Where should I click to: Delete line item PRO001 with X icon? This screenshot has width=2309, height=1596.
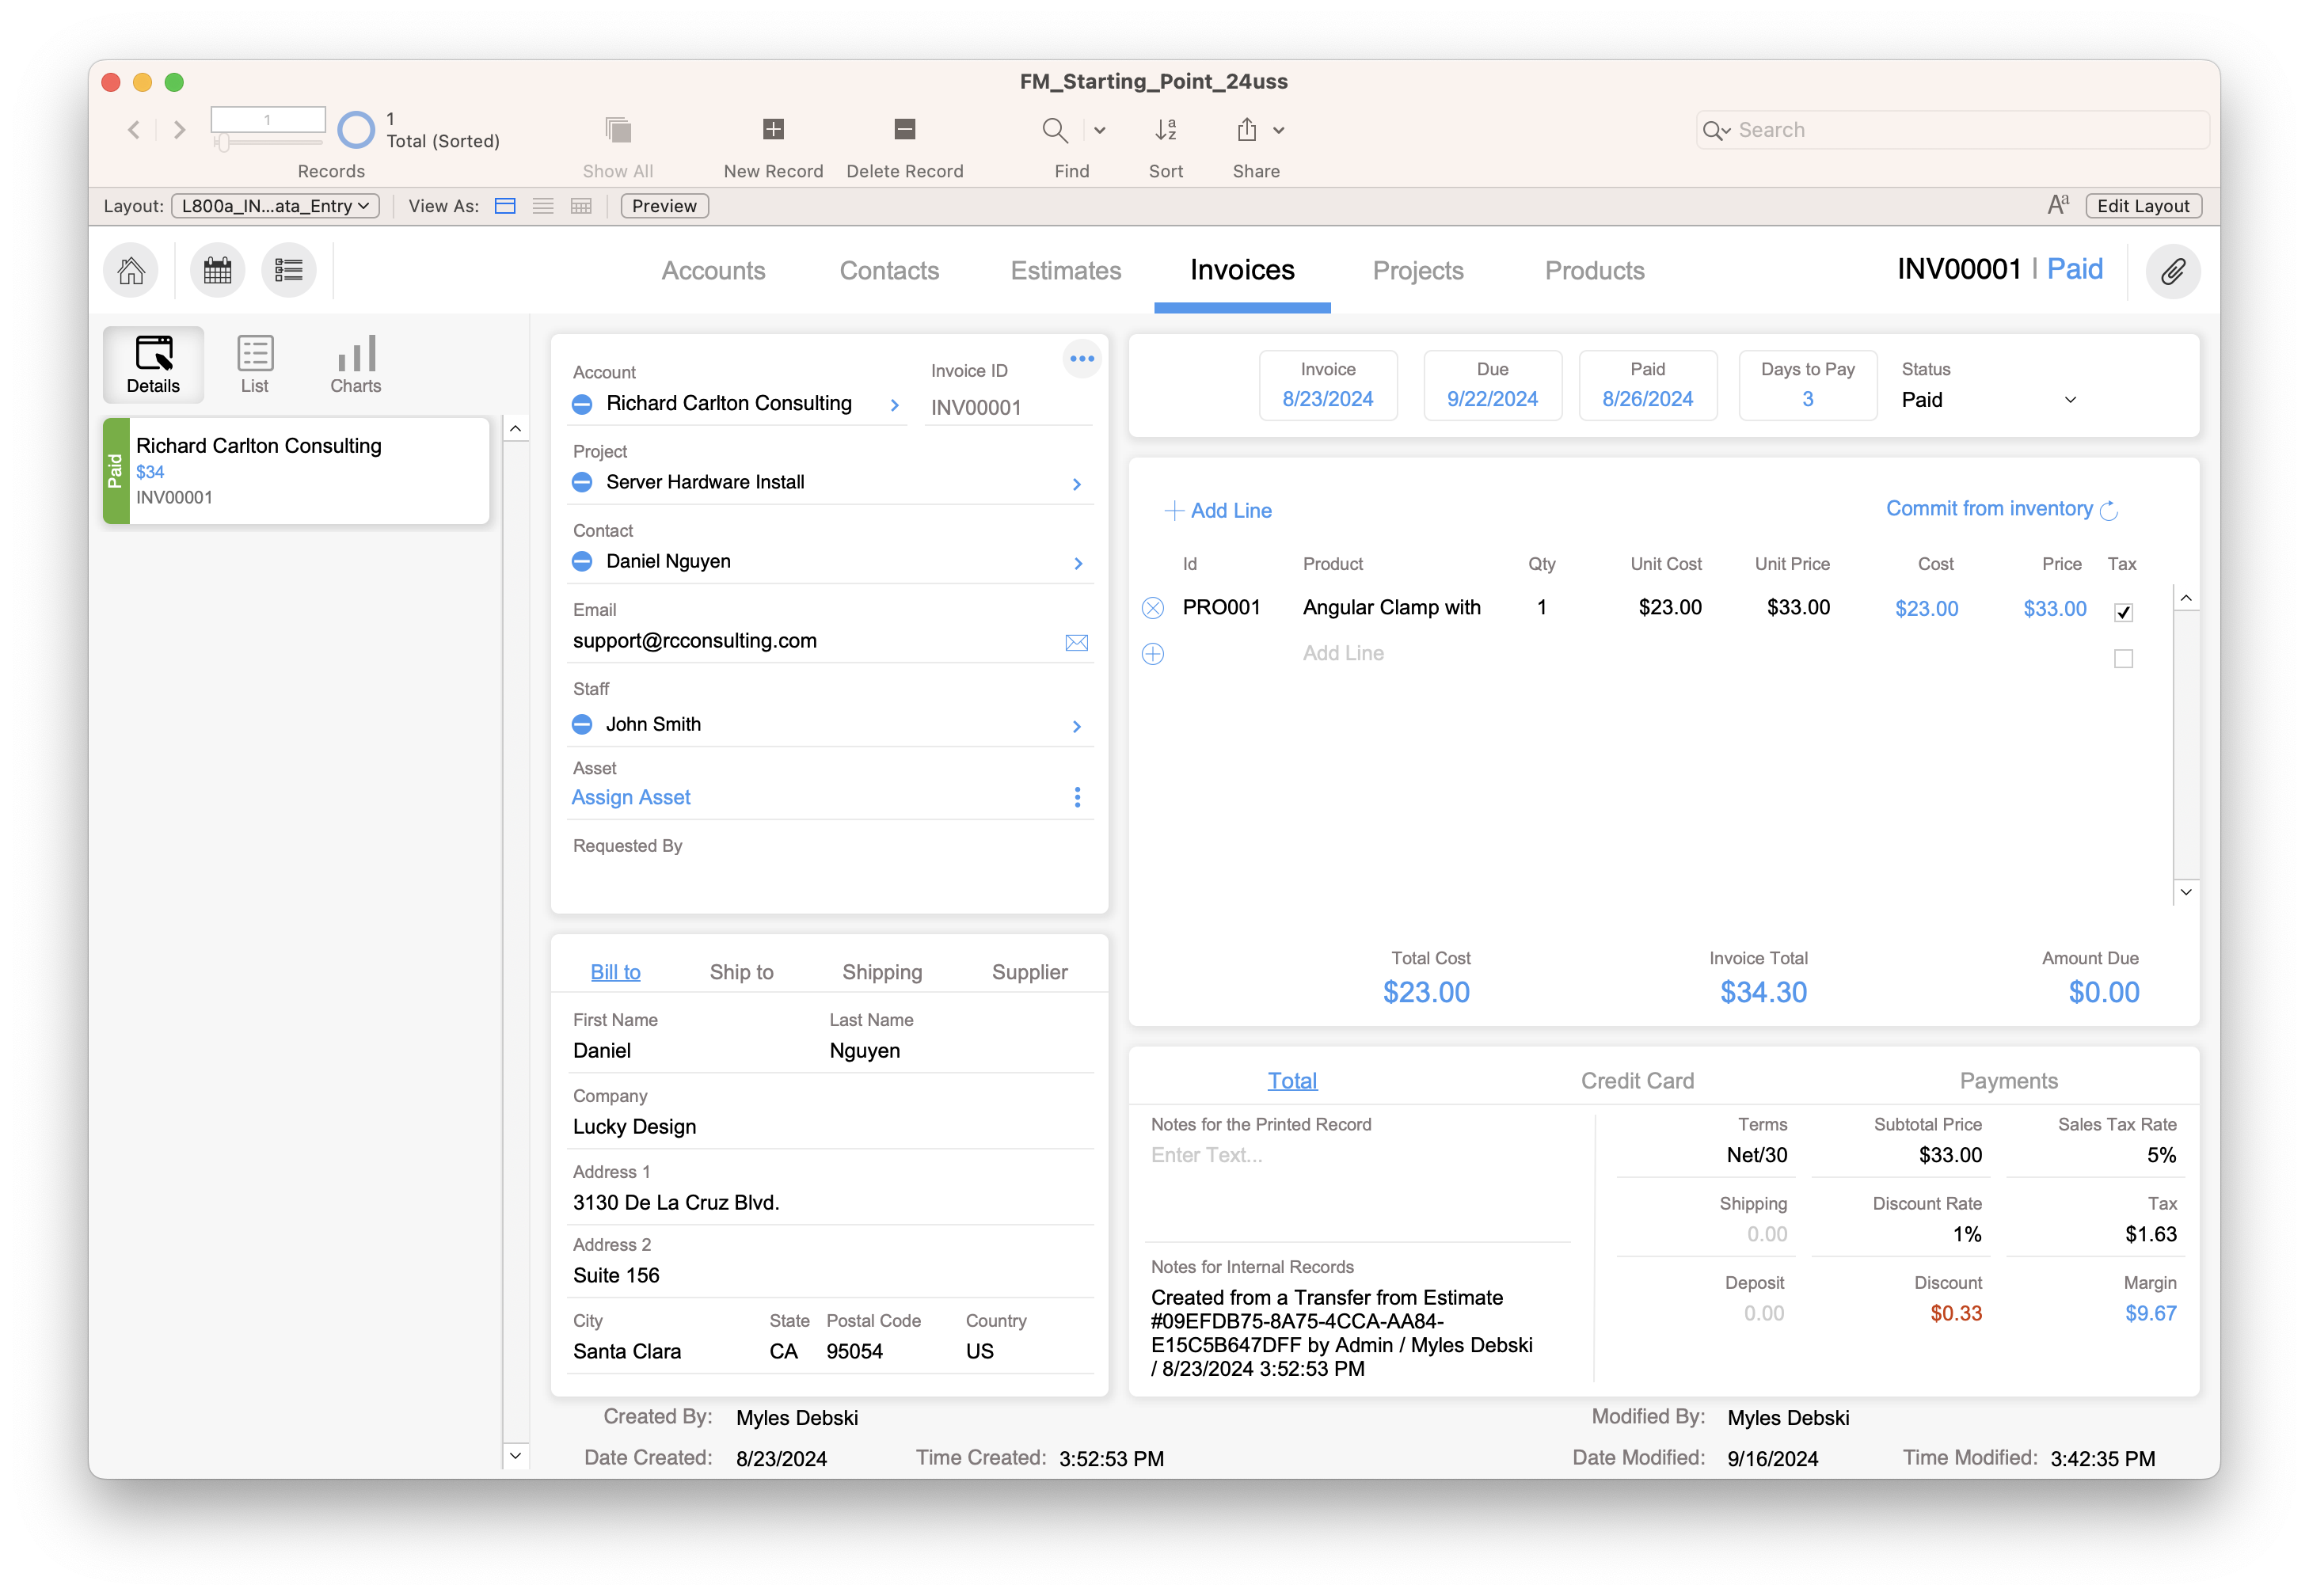(1152, 608)
